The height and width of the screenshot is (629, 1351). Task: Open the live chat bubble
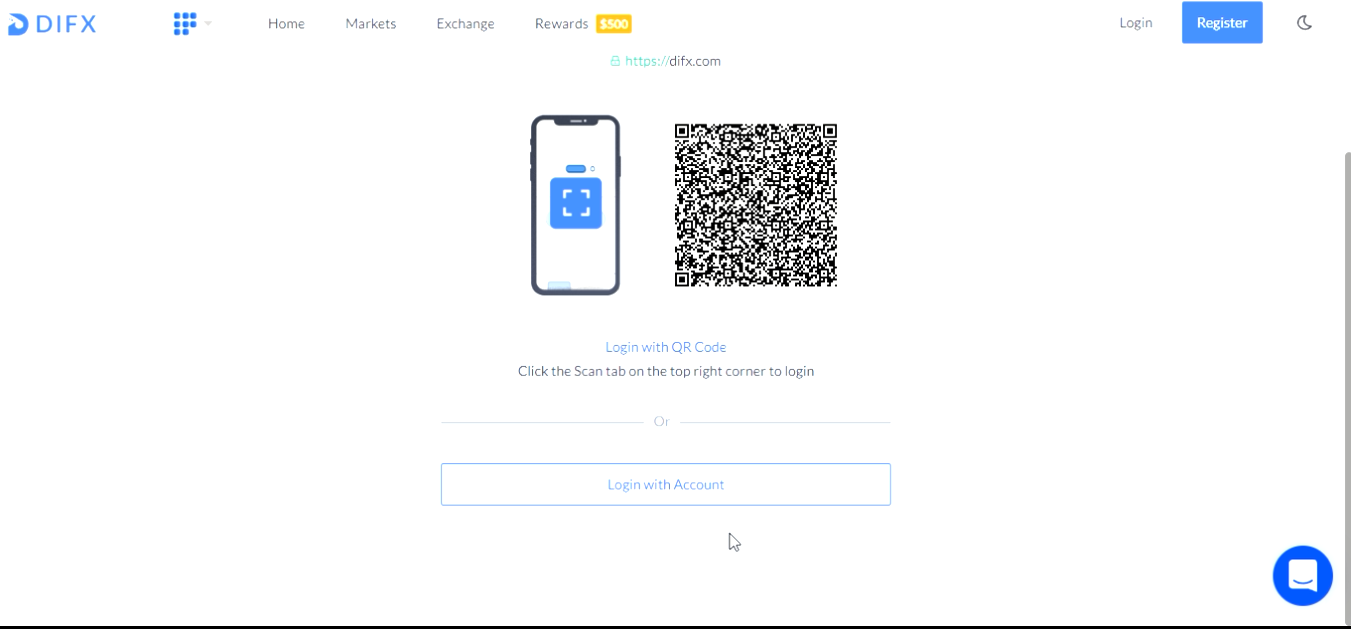point(1302,575)
